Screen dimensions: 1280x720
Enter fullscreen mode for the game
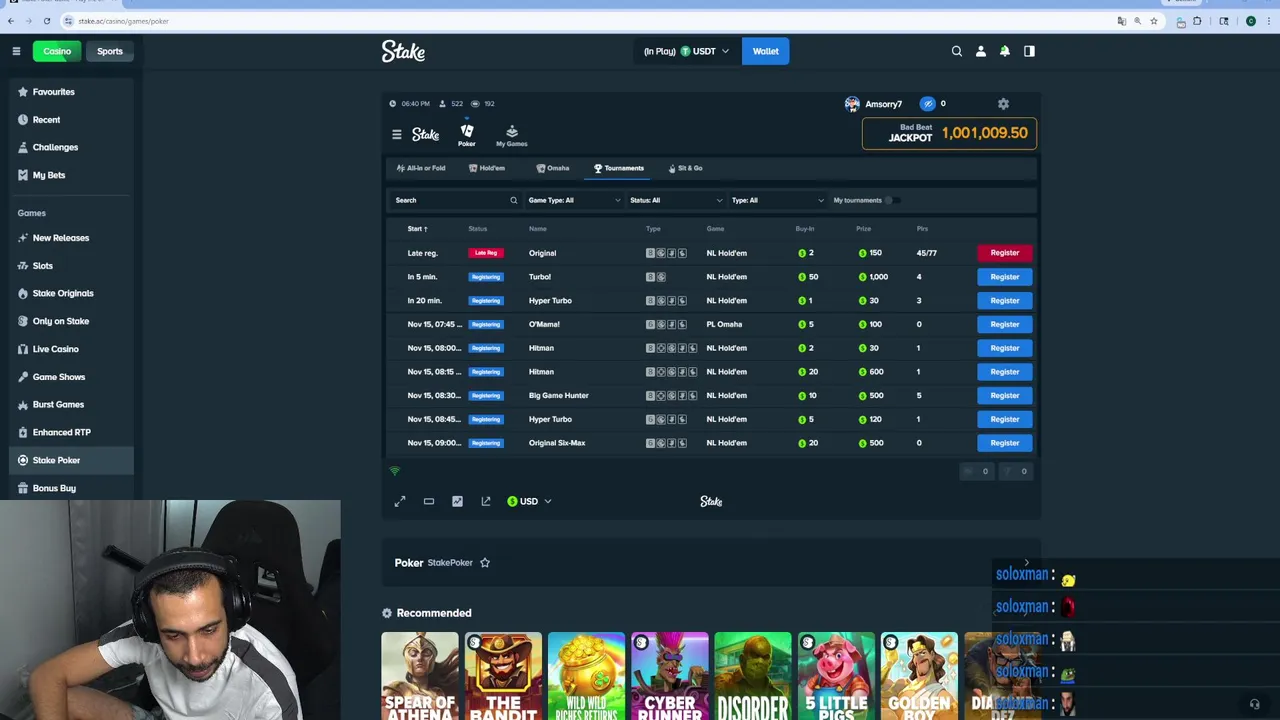click(x=400, y=501)
